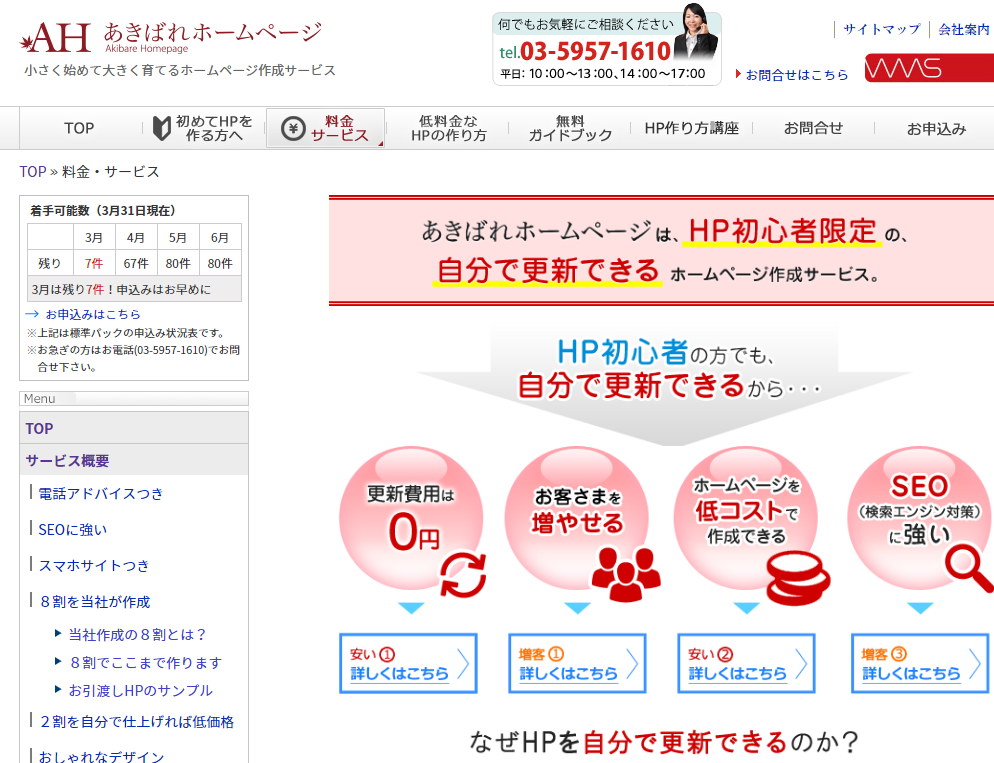
Task: Click the chevron in 増客① button
Action: click(632, 664)
